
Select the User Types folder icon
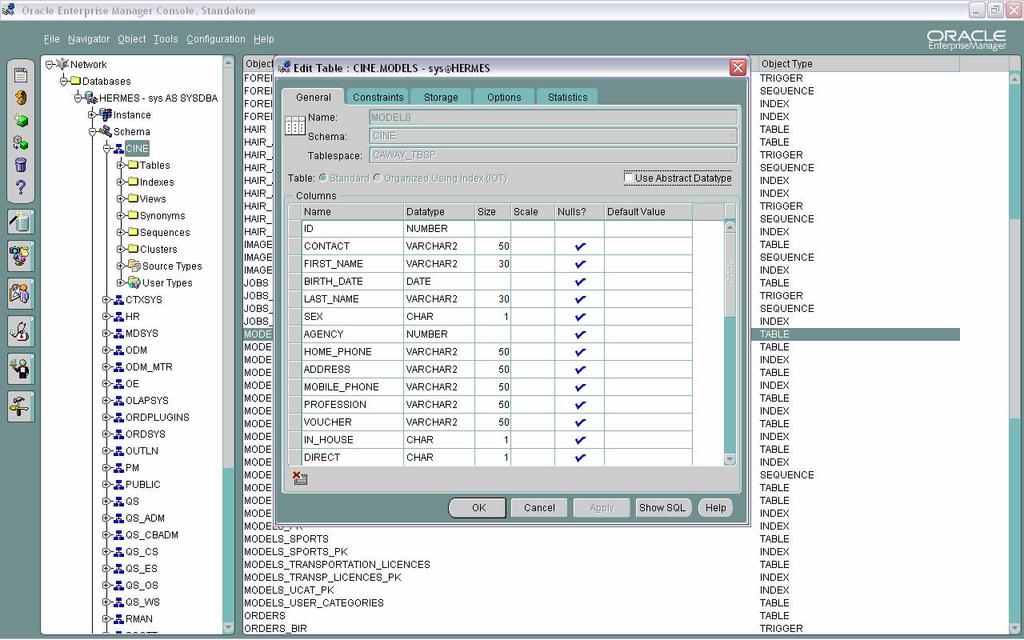point(134,282)
